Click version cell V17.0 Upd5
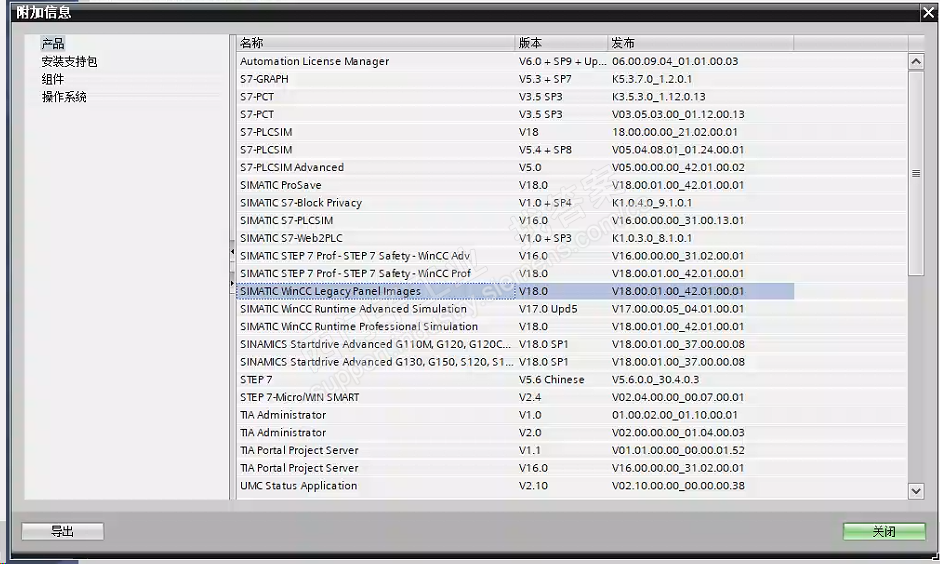The image size is (940, 564). pos(548,309)
